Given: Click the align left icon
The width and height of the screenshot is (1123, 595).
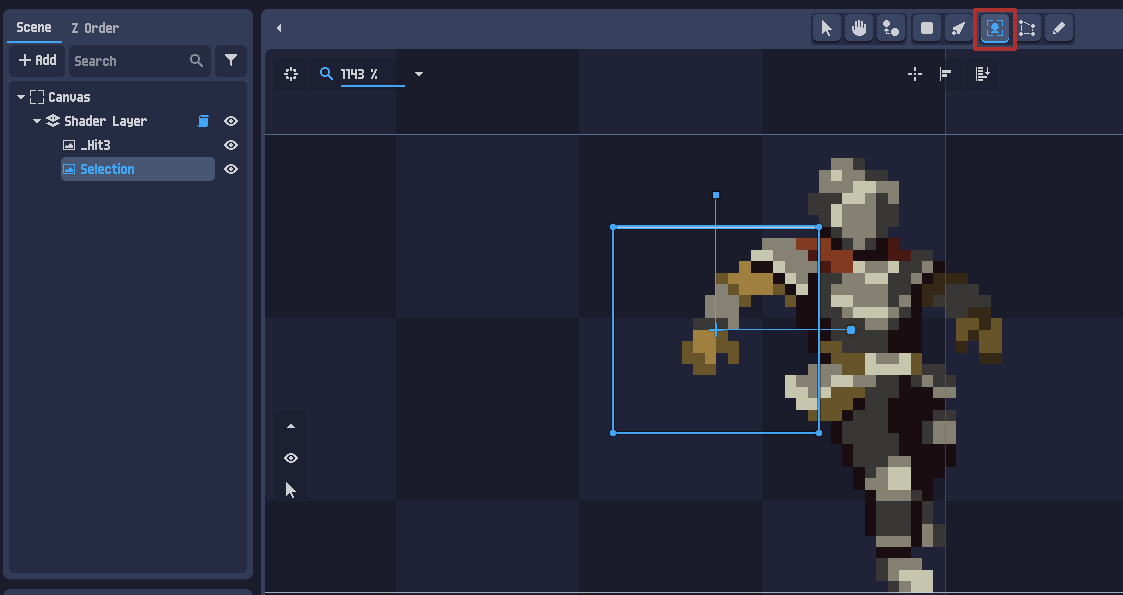Looking at the screenshot, I should 946,74.
